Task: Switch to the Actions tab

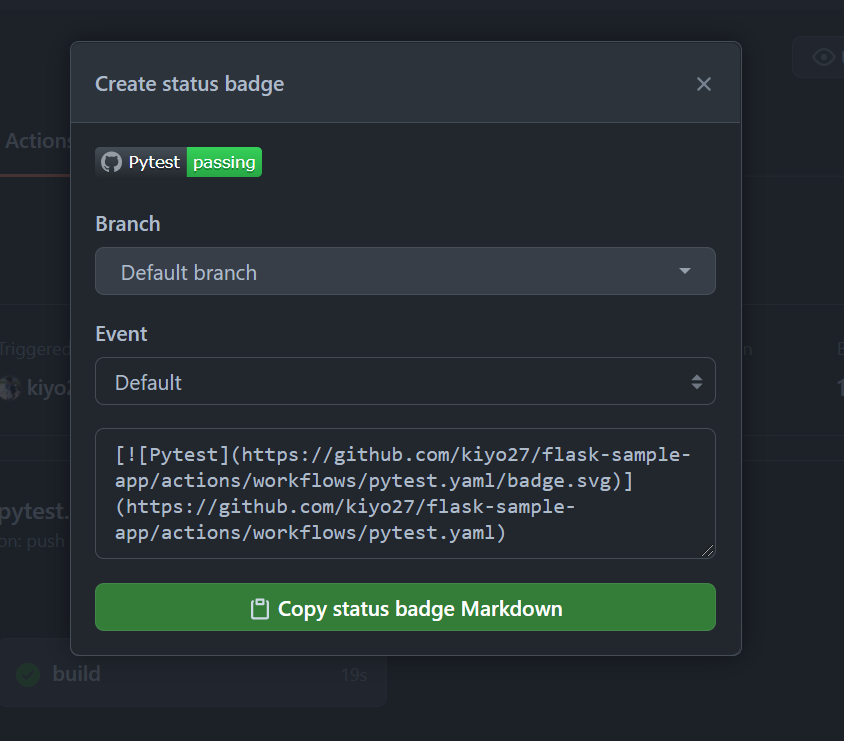Action: coord(38,140)
